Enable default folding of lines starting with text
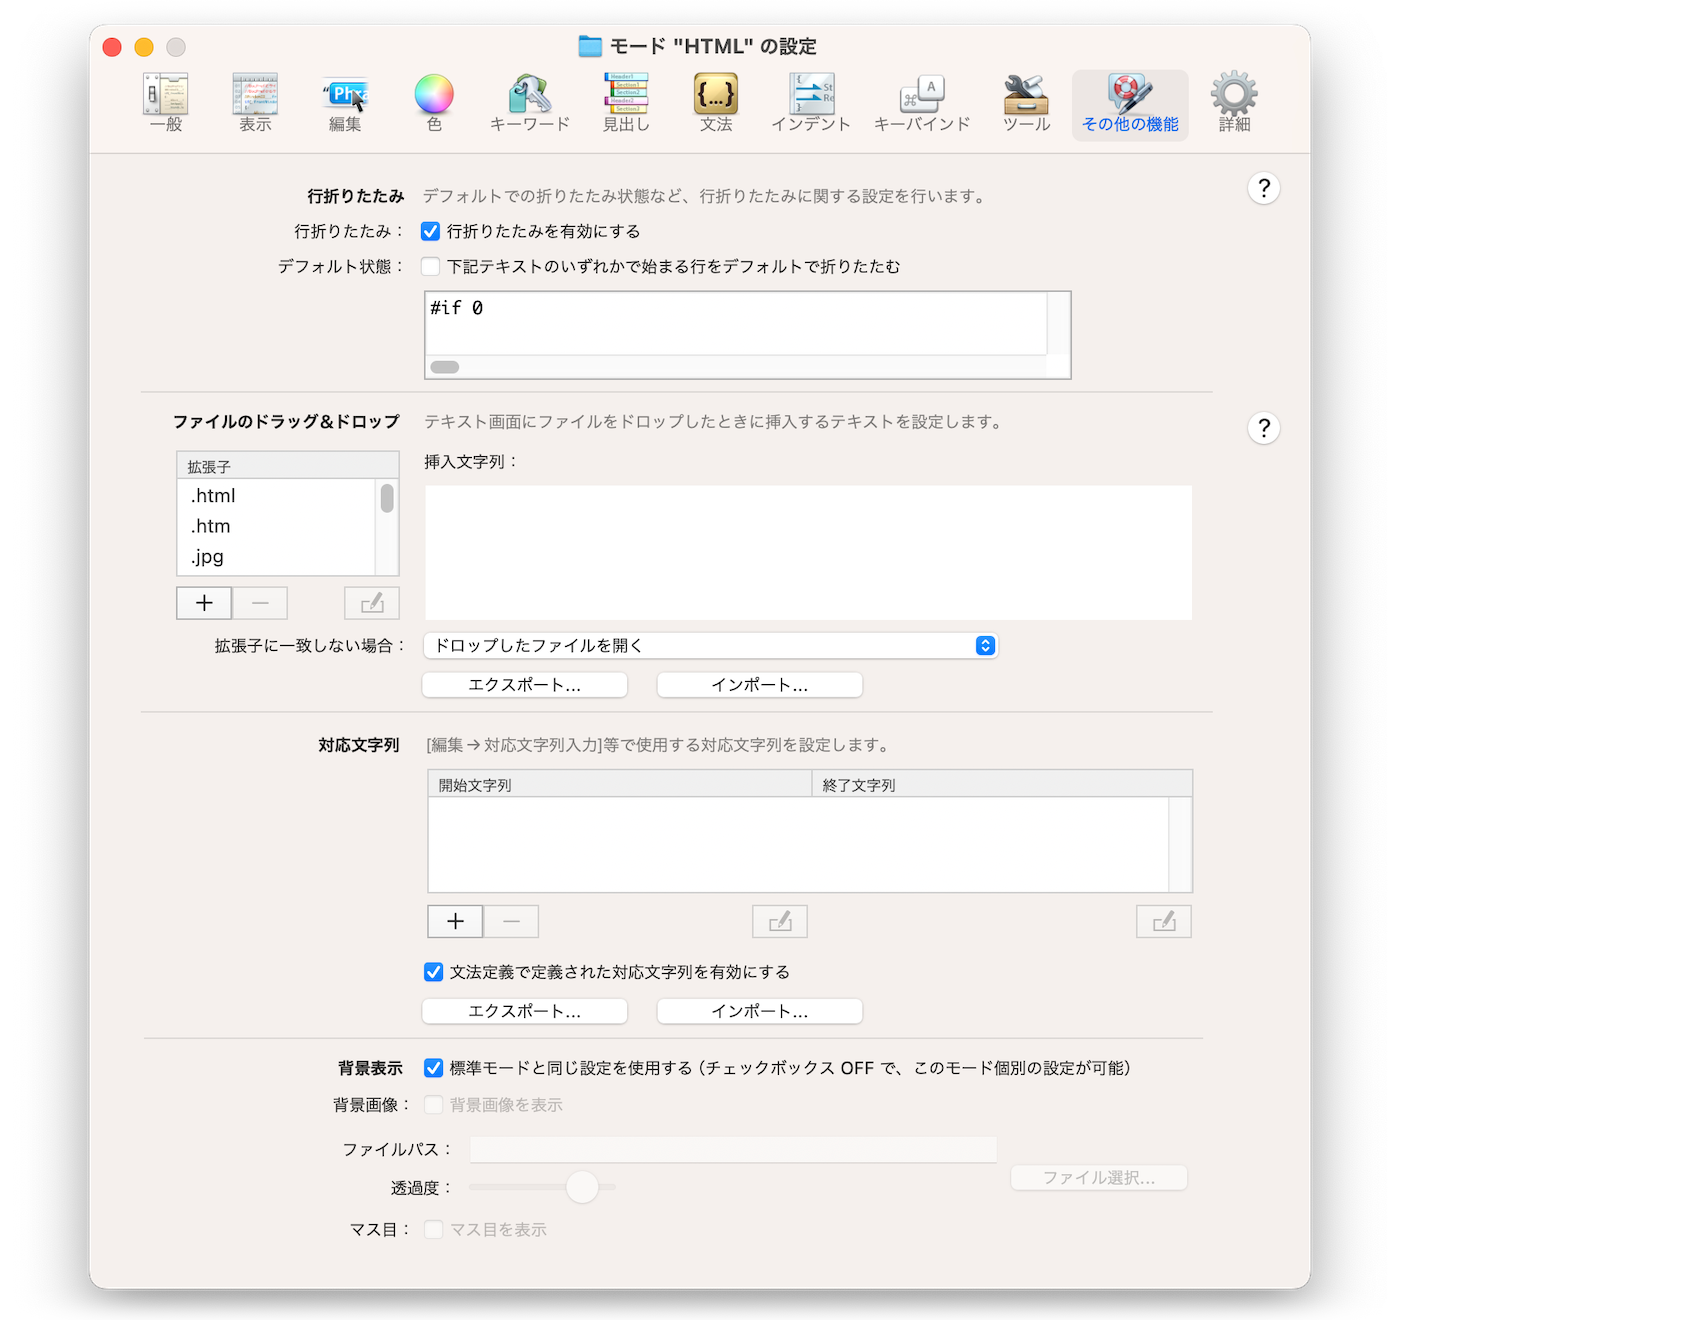1700x1320 pixels. [431, 267]
